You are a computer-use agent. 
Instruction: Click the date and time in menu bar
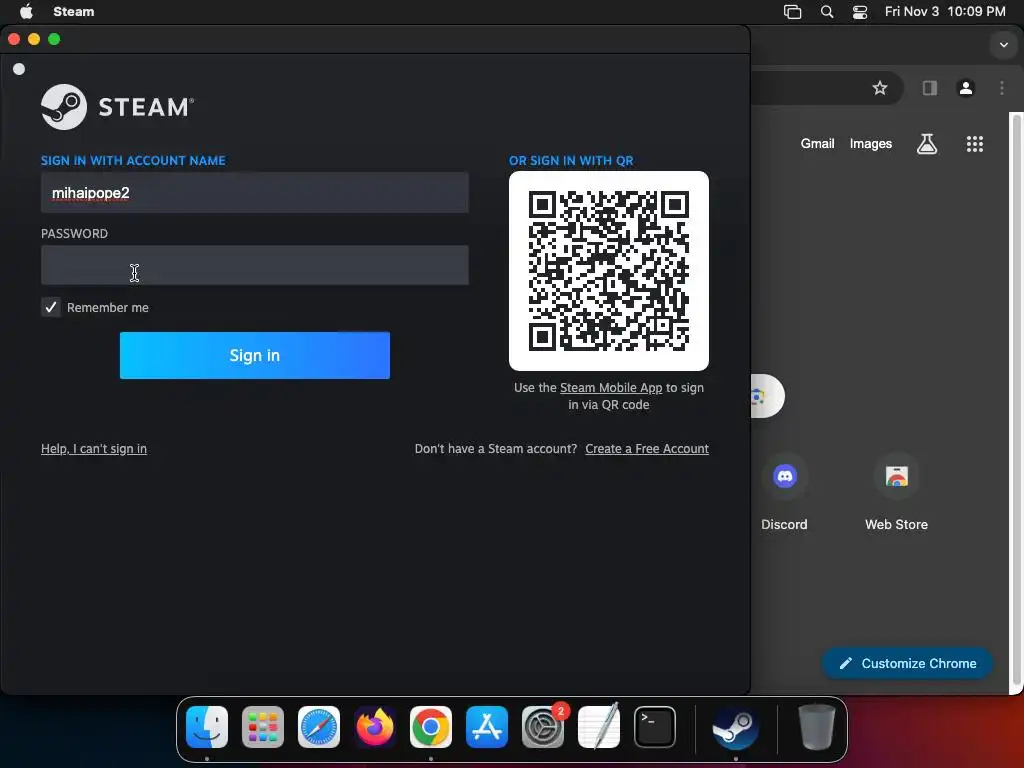(x=945, y=11)
